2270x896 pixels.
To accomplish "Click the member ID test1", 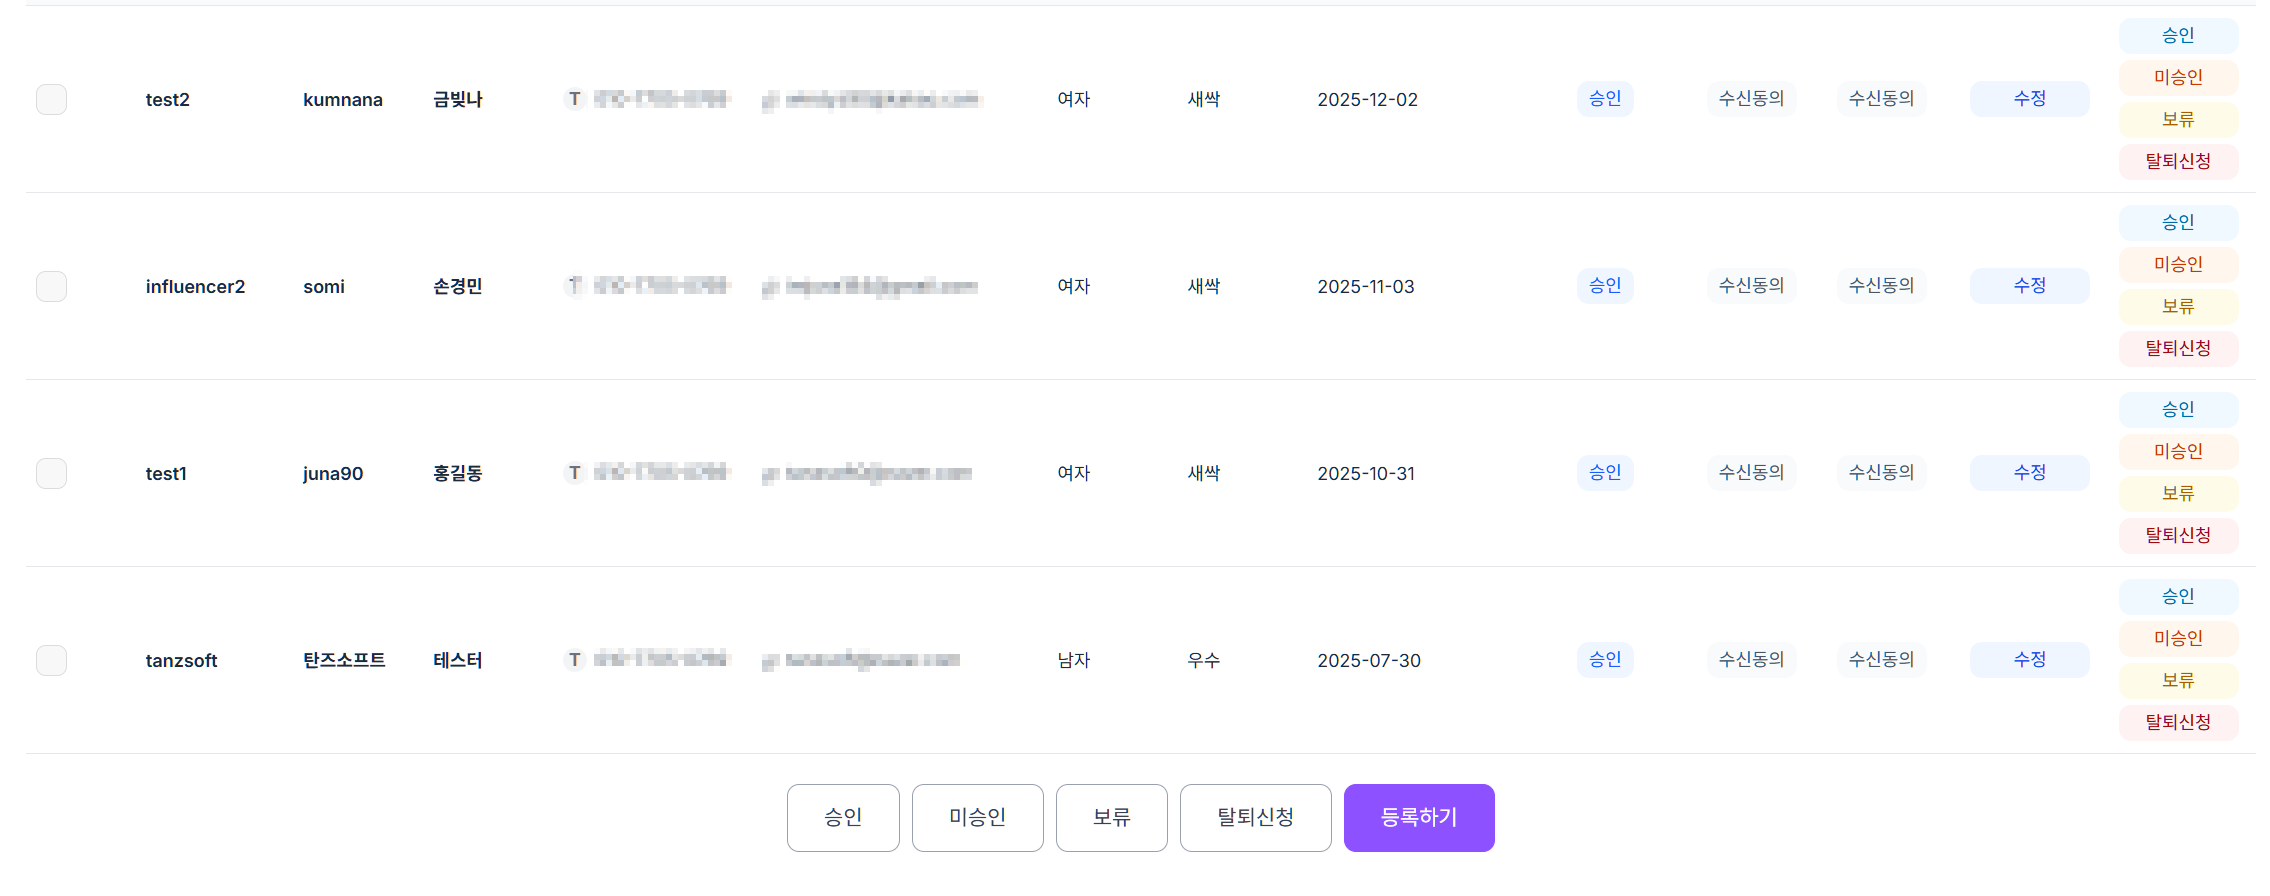I will click(166, 474).
